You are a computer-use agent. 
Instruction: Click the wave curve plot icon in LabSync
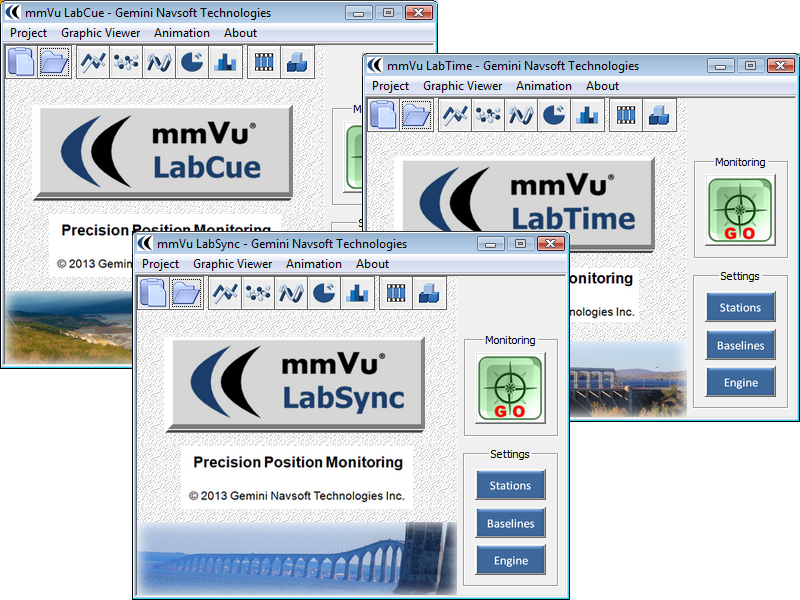pos(291,293)
